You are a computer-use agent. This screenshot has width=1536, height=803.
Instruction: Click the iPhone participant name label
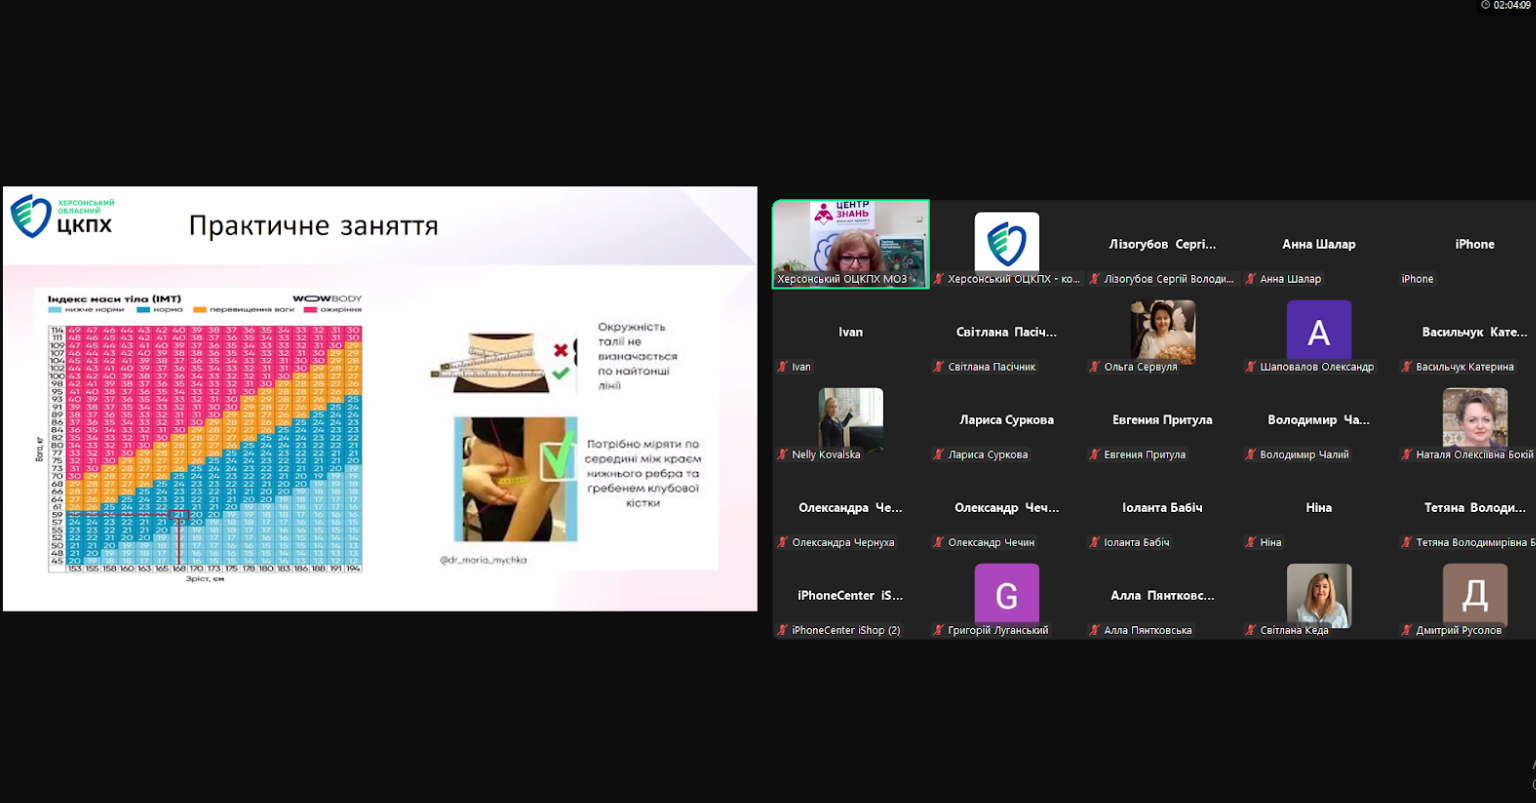pyautogui.click(x=1417, y=279)
